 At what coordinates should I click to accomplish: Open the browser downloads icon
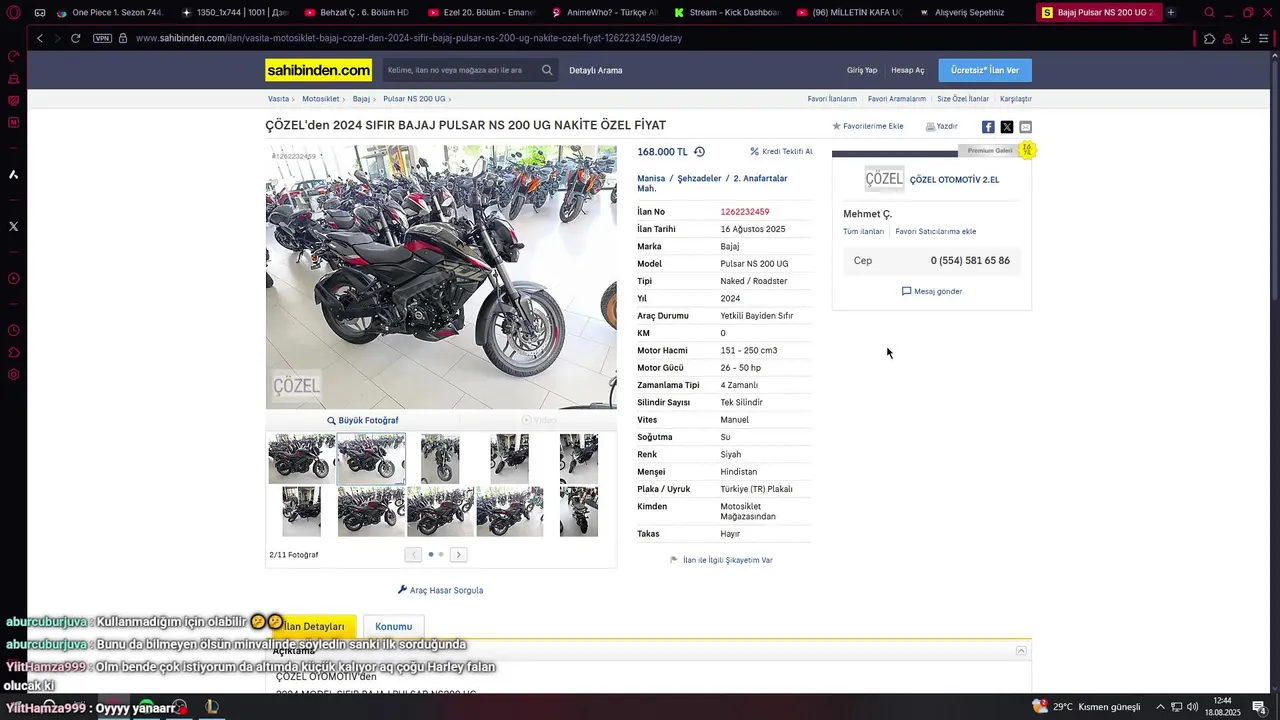[x=1245, y=38]
